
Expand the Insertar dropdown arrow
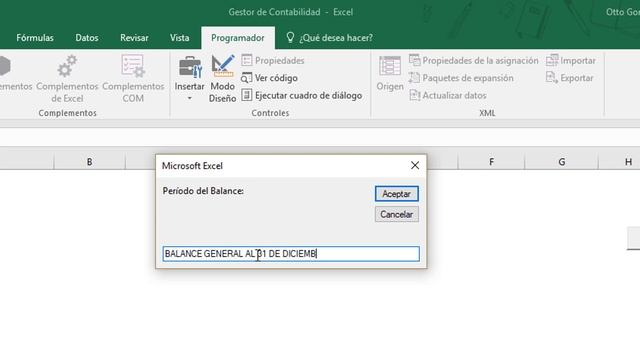pyautogui.click(x=189, y=98)
